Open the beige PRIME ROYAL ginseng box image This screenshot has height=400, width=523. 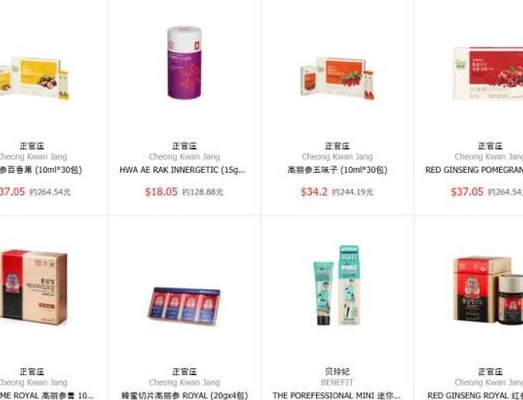[33, 288]
